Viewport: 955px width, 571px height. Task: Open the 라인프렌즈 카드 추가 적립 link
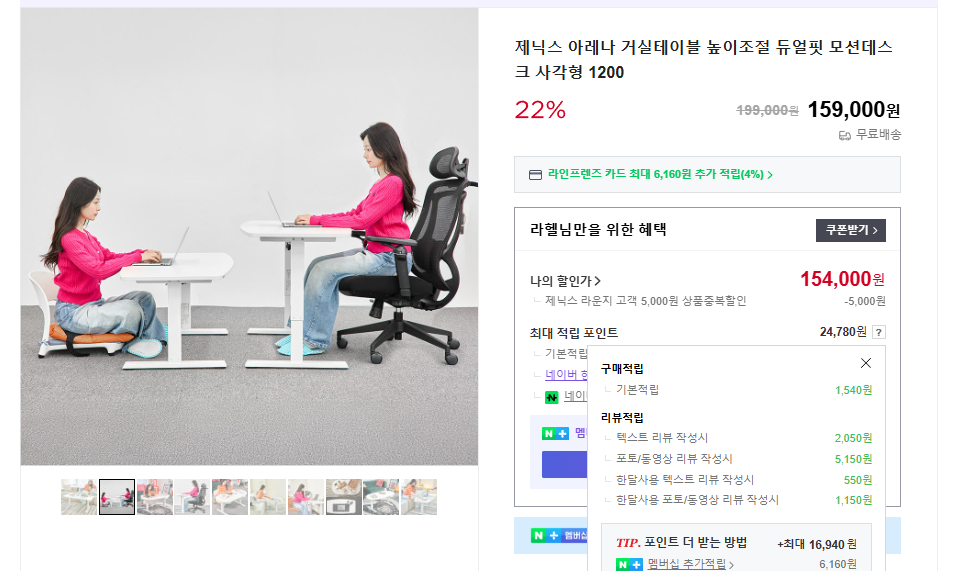click(660, 174)
